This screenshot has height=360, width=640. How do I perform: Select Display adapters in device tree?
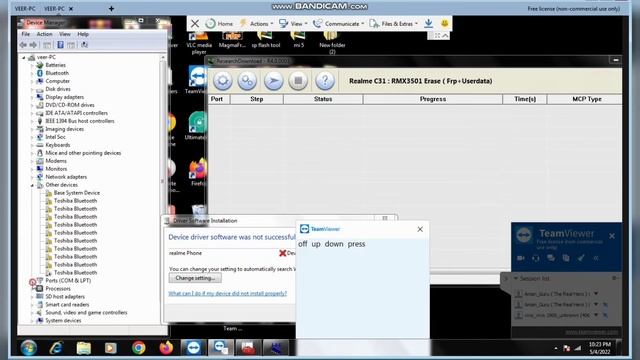pos(64,97)
